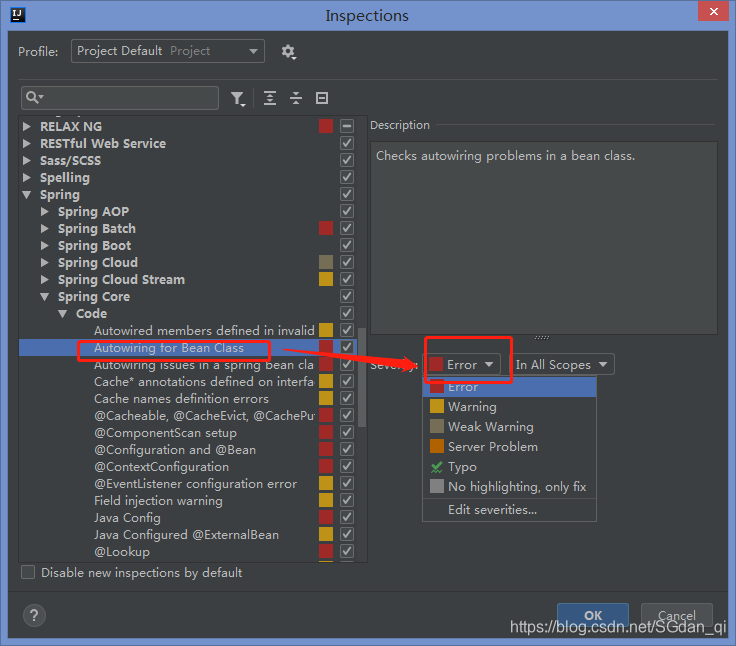Collapse the Code node under Spring Core
The image size is (736, 646).
pos(62,313)
